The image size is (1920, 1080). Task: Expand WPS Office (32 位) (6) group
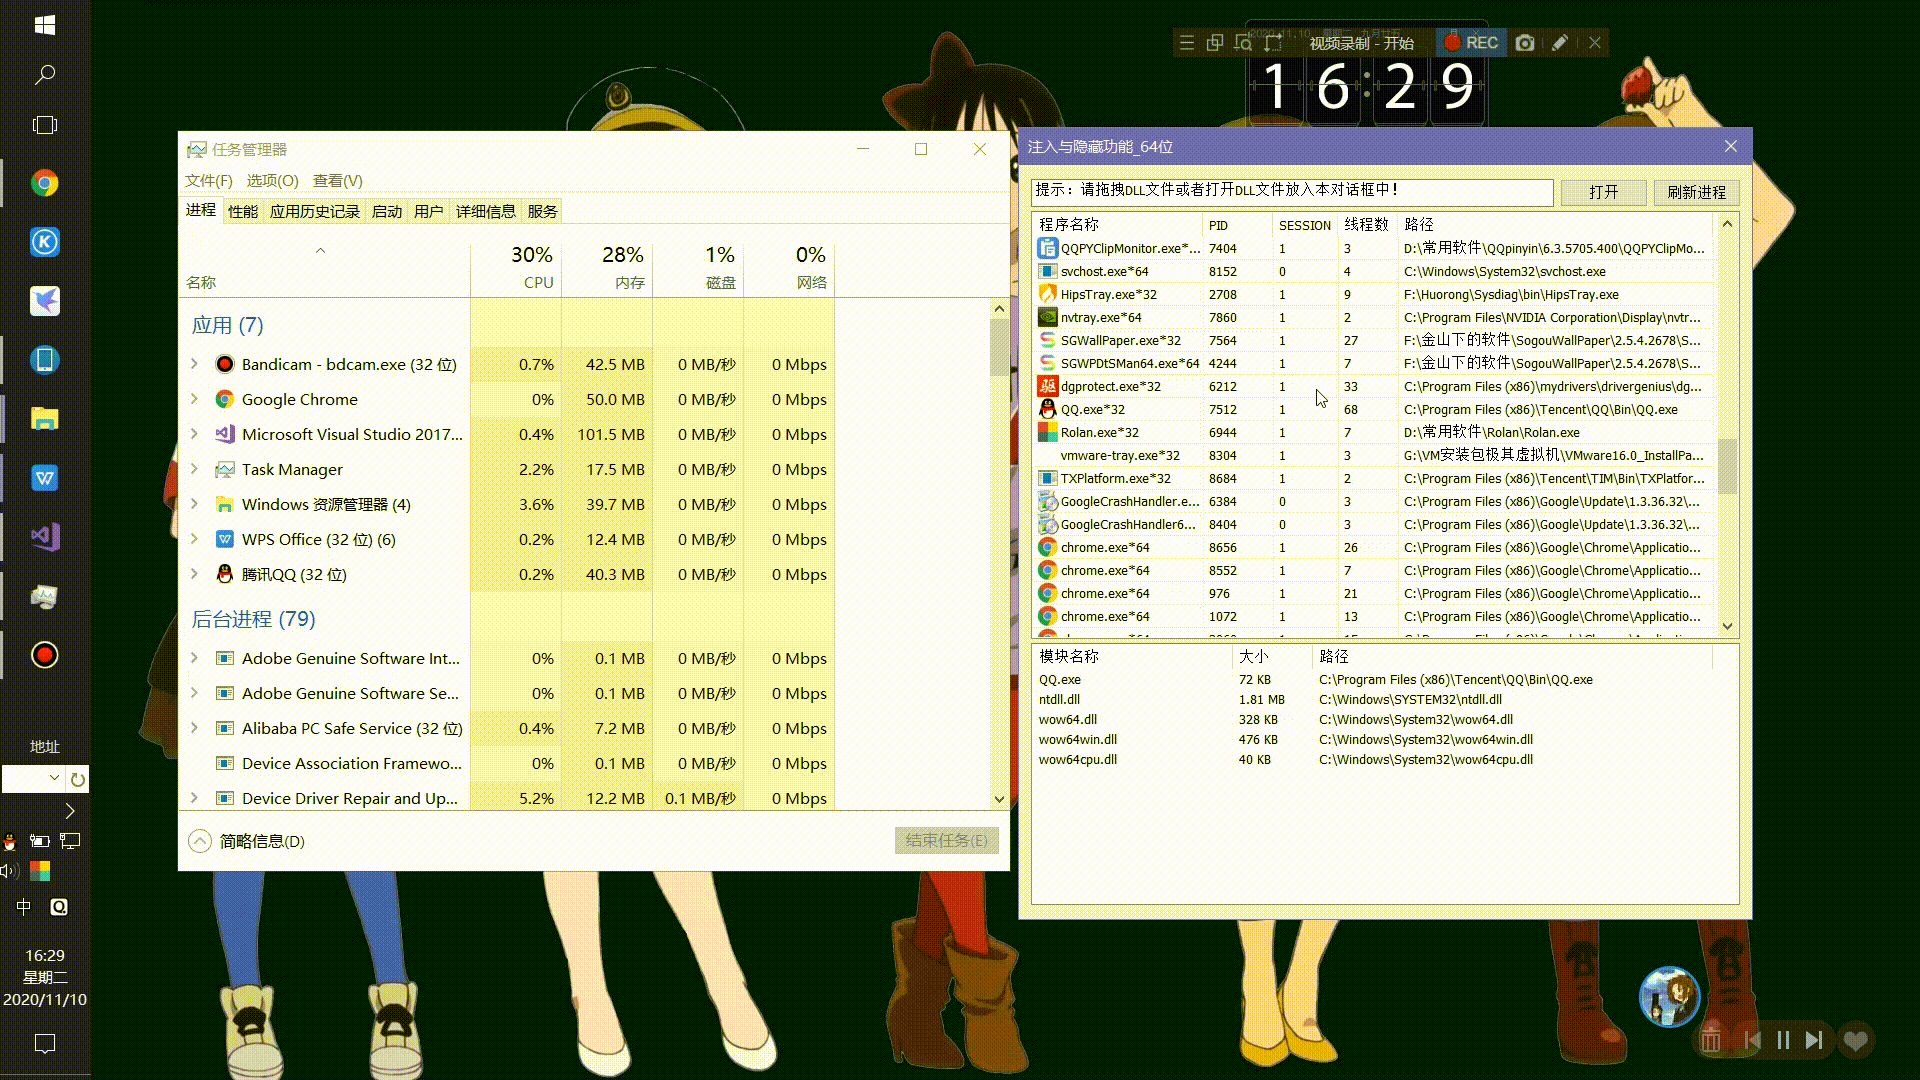point(194,539)
